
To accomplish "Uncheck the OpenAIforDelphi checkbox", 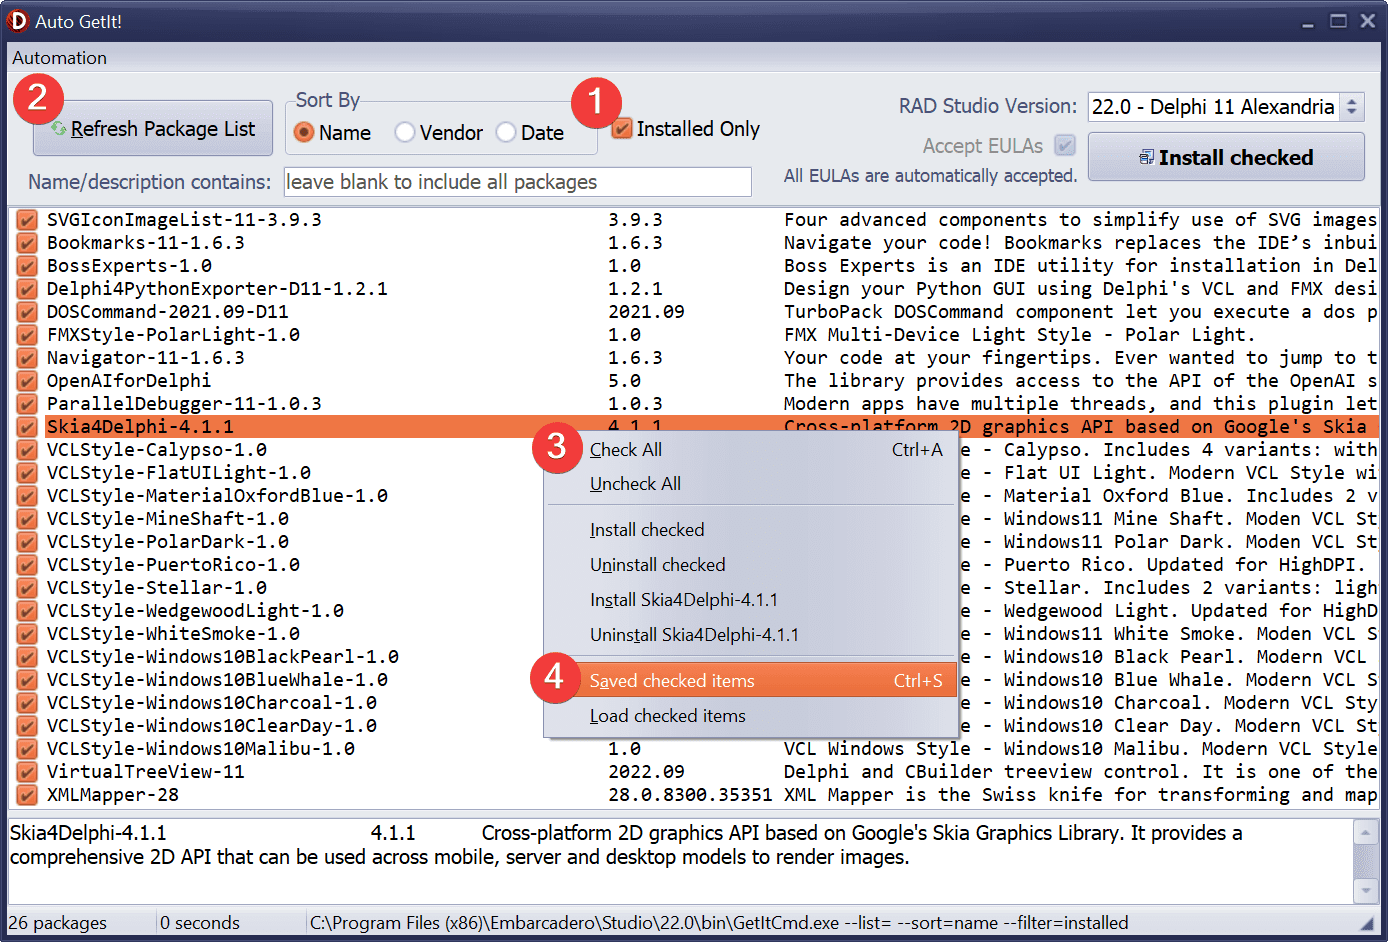I will click(27, 381).
